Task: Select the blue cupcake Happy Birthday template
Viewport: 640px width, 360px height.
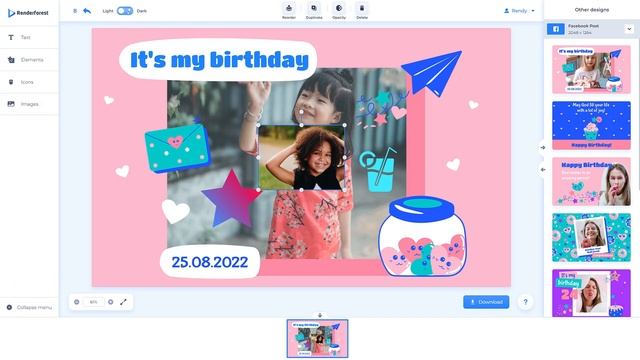Action: 591,125
